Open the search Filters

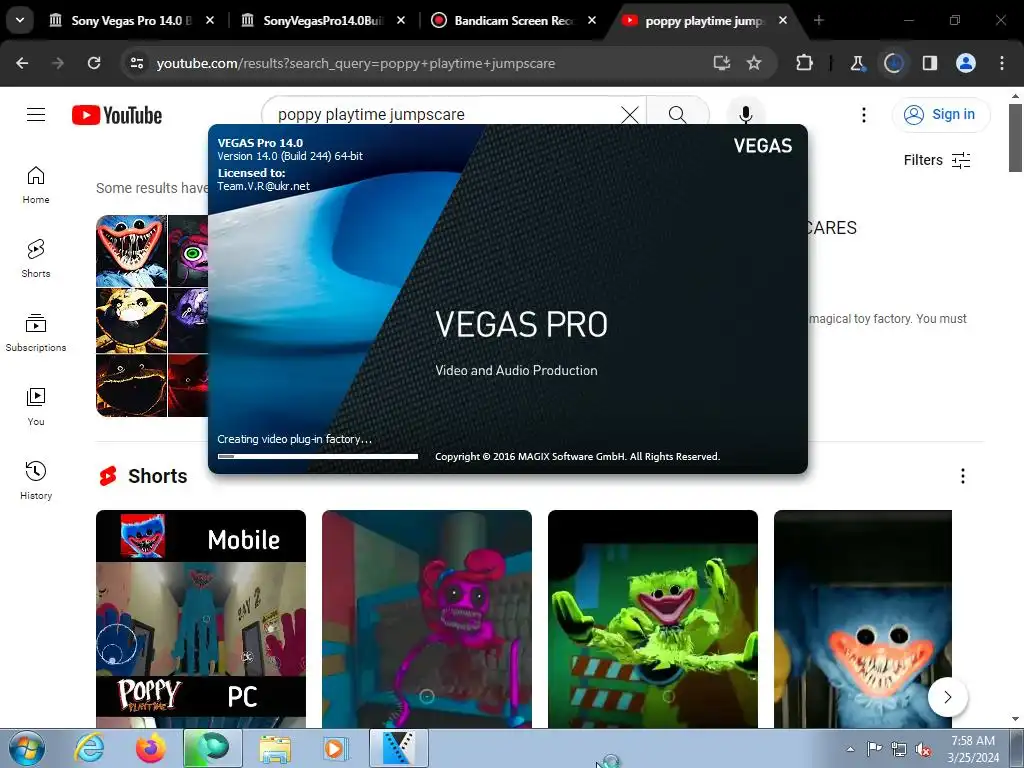click(x=937, y=160)
